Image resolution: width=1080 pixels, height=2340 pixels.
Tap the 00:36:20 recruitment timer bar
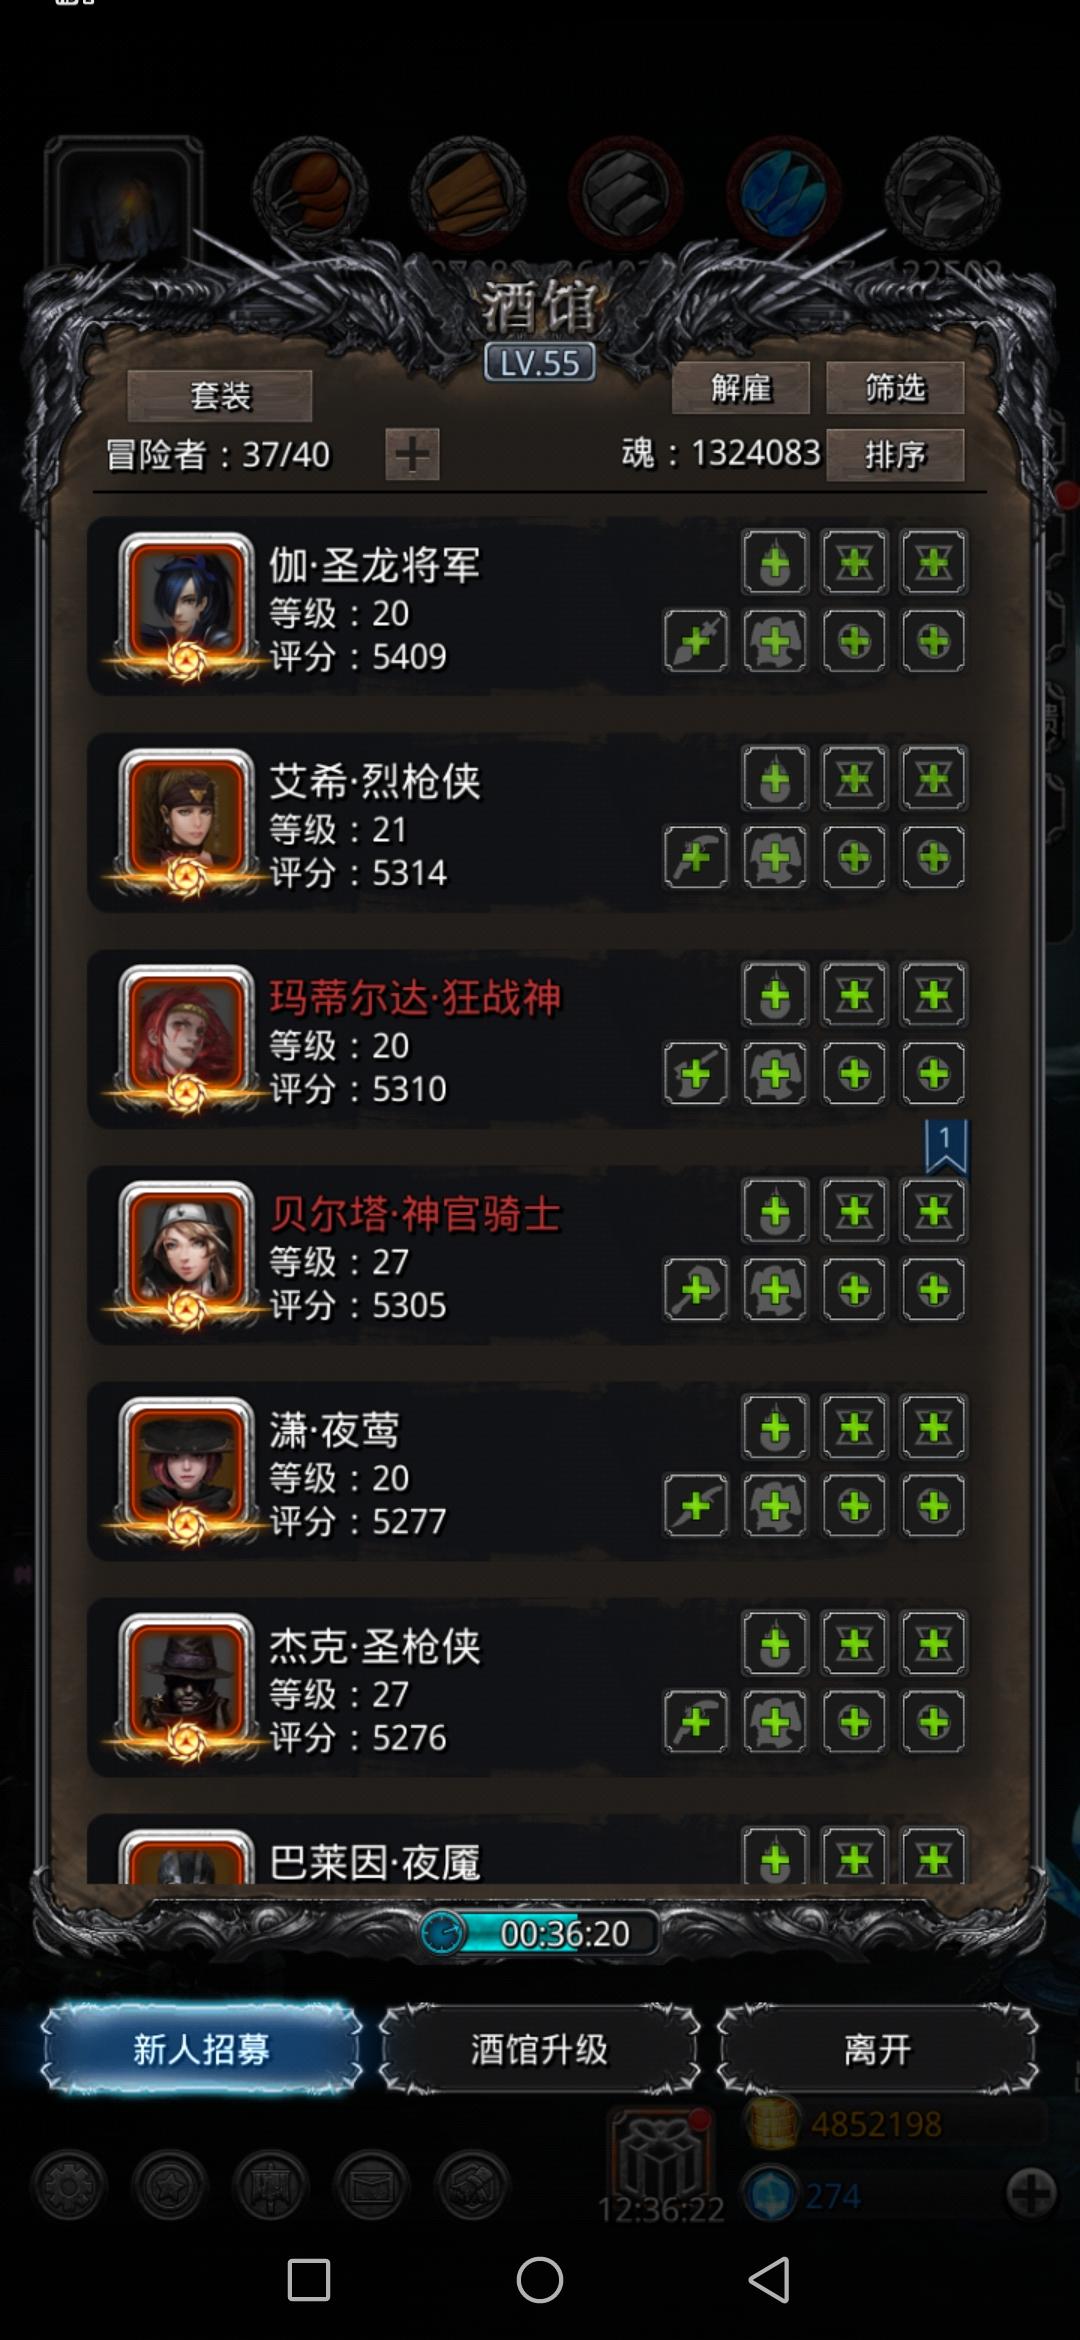[x=540, y=1933]
